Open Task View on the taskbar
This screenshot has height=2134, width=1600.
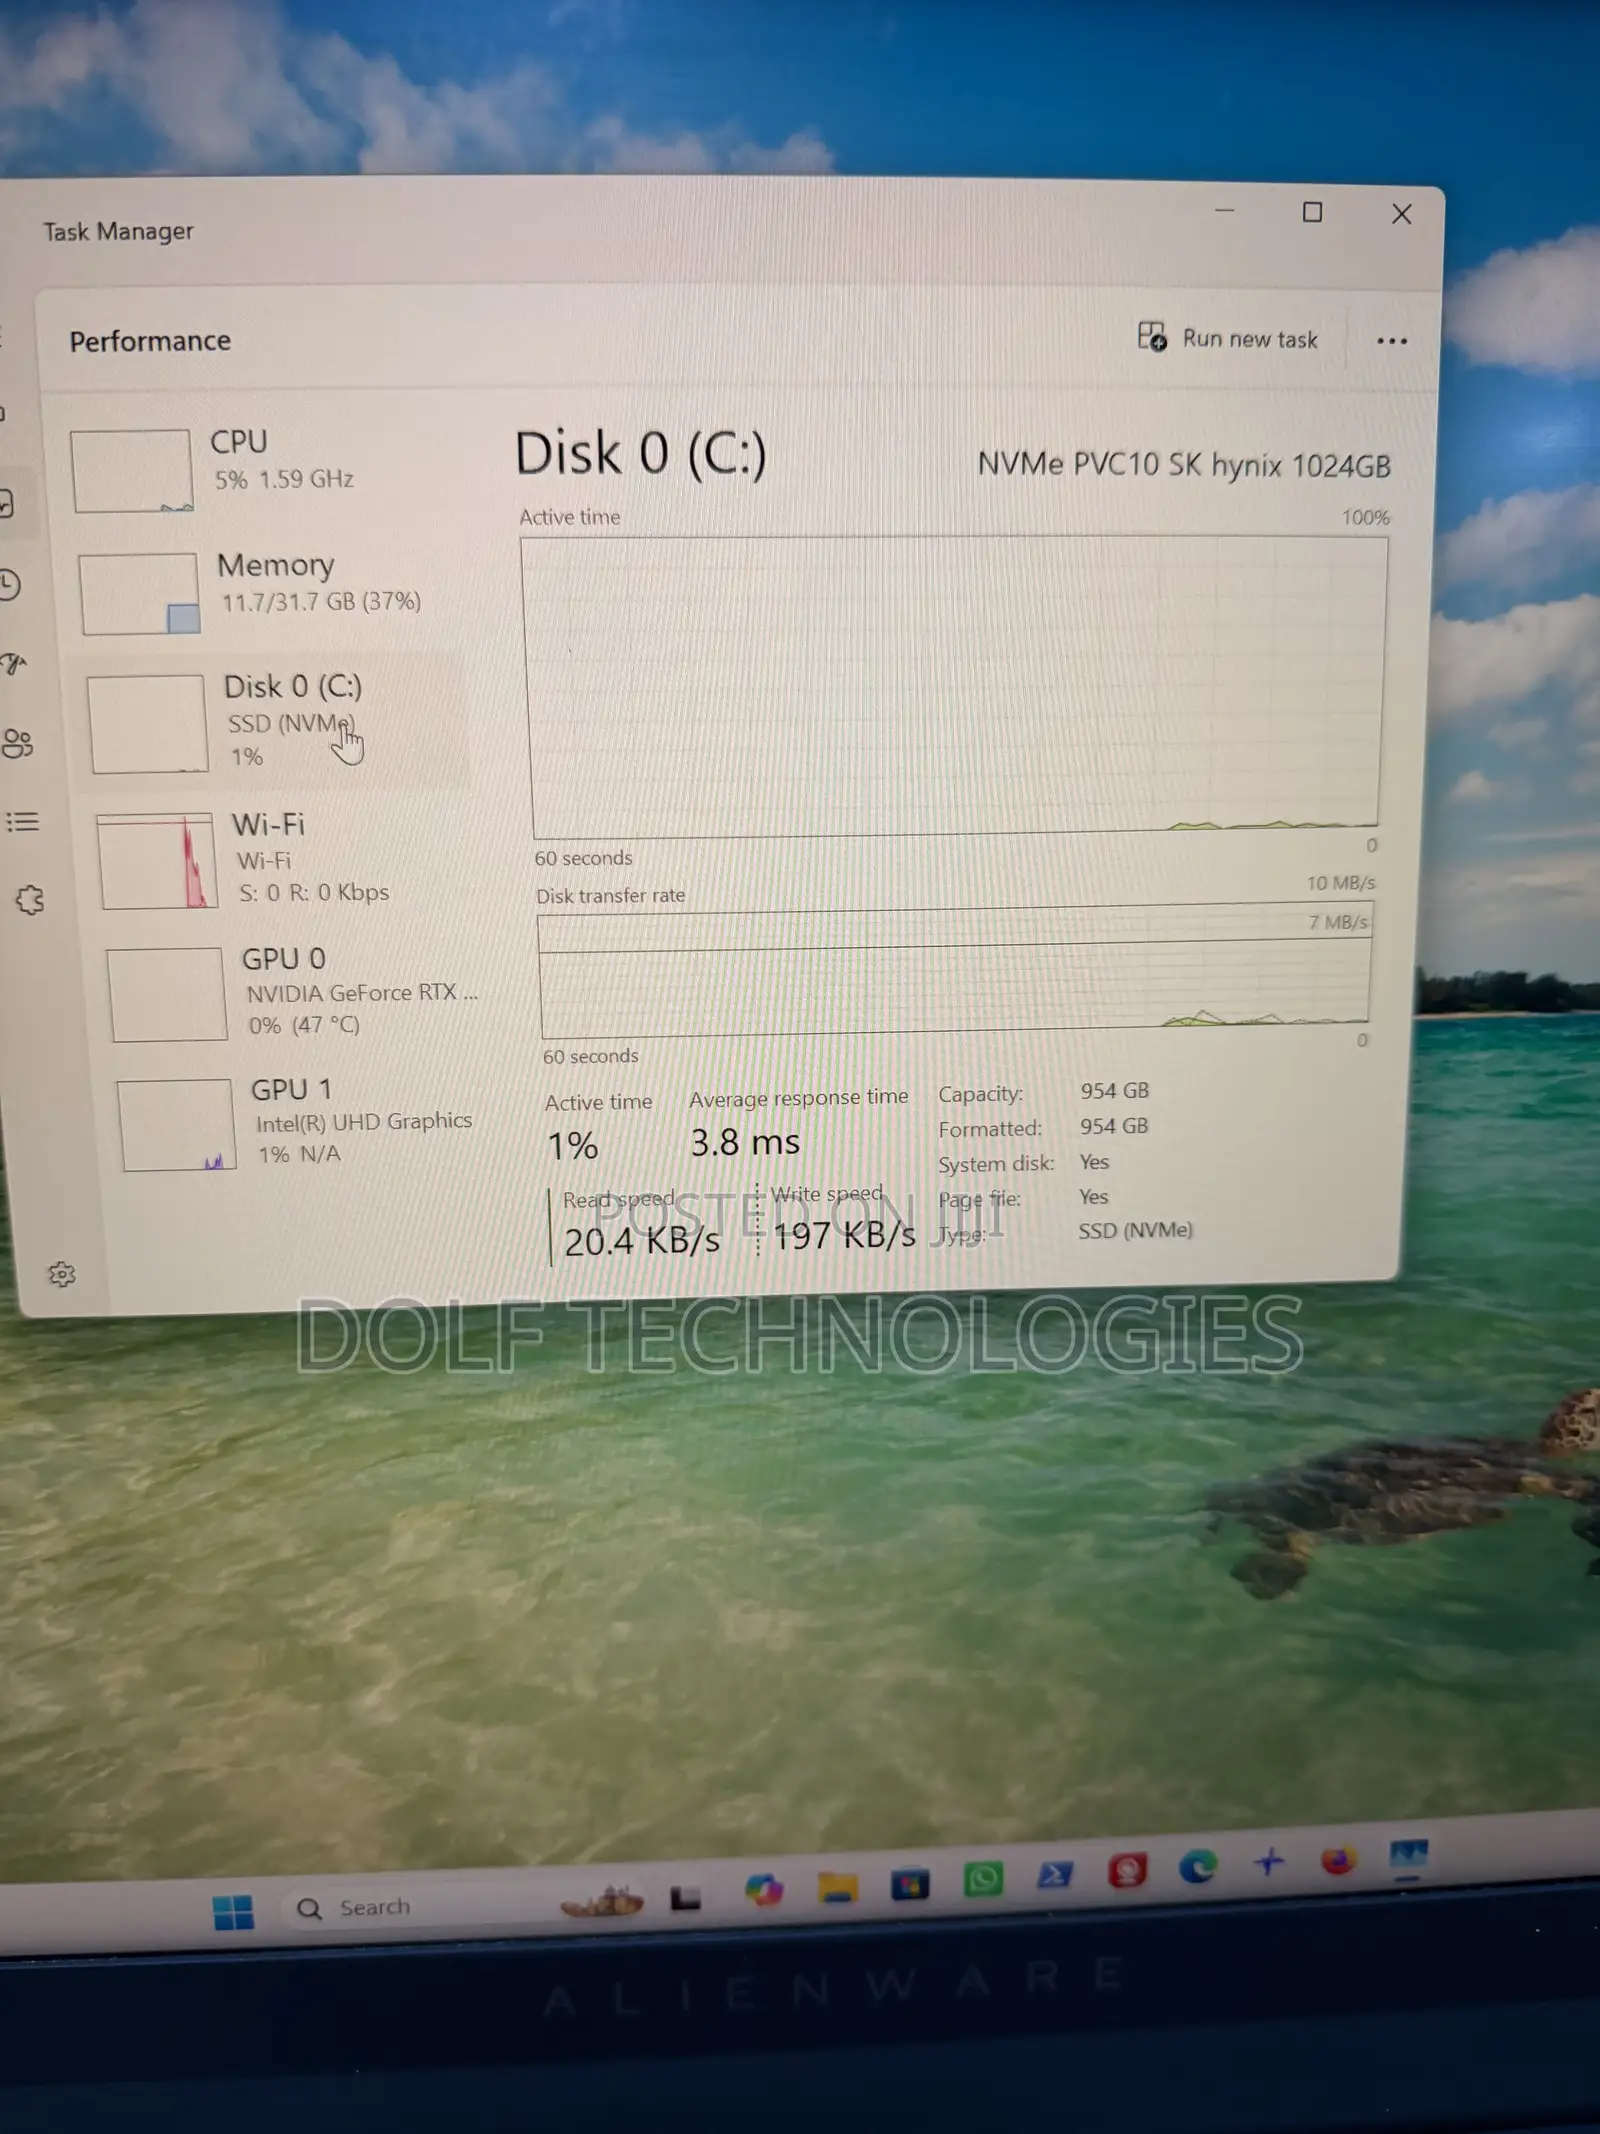(685, 1897)
